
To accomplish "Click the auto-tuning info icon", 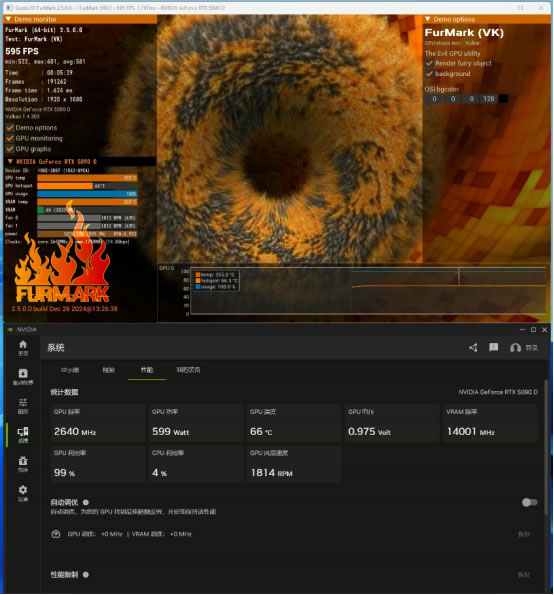I will pos(86,502).
